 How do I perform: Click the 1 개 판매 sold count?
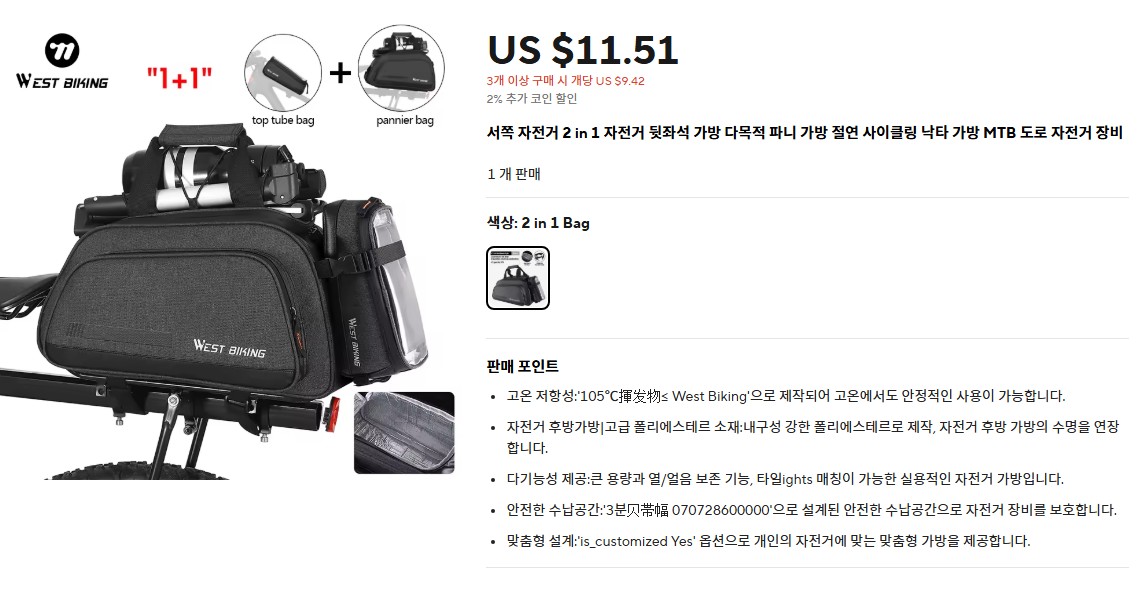pyautogui.click(x=513, y=174)
